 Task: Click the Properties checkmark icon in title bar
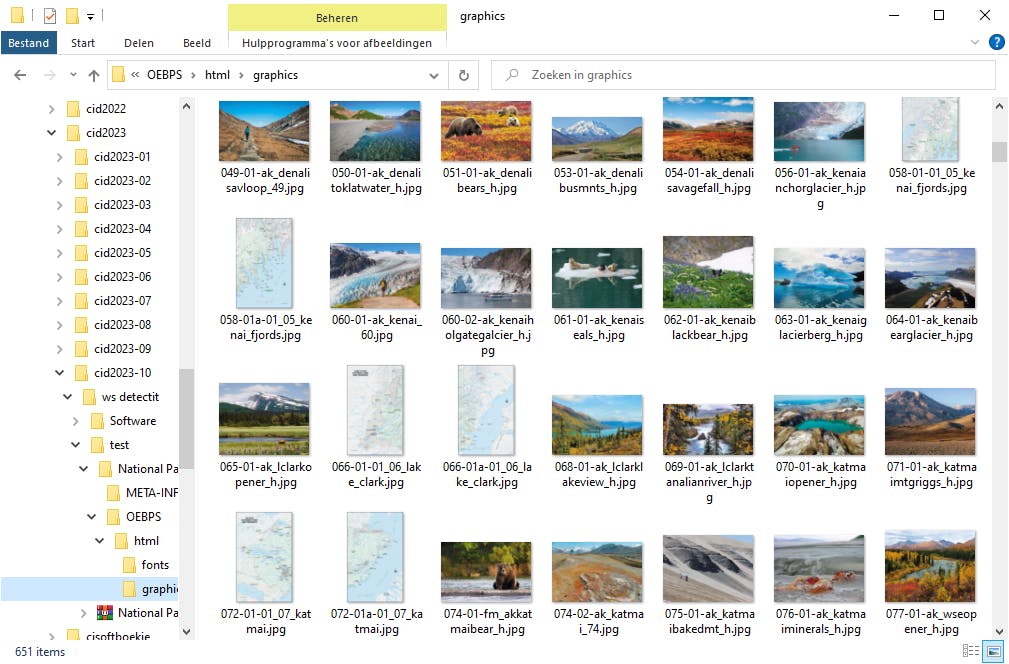[50, 16]
